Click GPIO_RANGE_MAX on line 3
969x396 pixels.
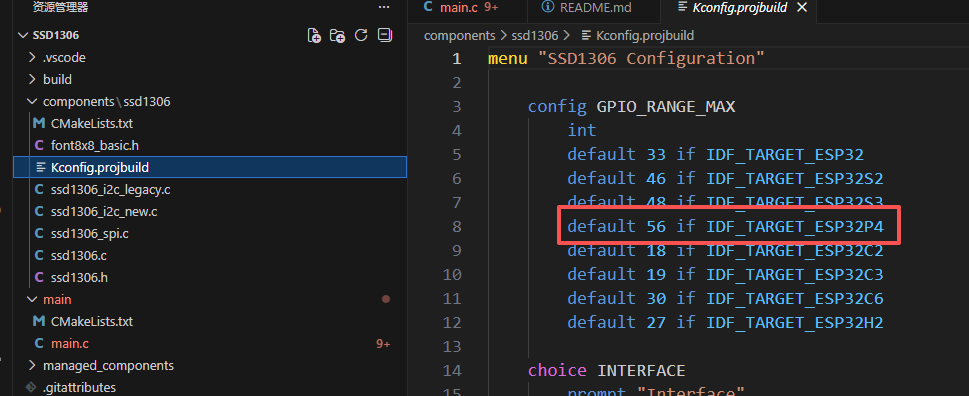click(666, 107)
